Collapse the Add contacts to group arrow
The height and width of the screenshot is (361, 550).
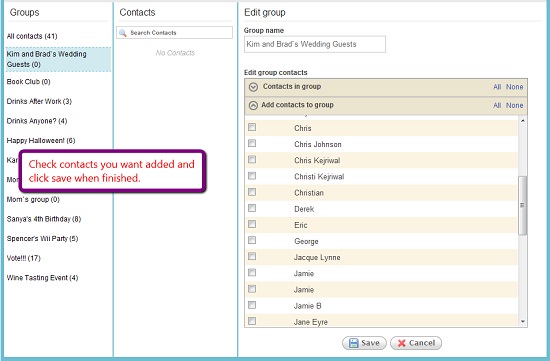(x=253, y=105)
